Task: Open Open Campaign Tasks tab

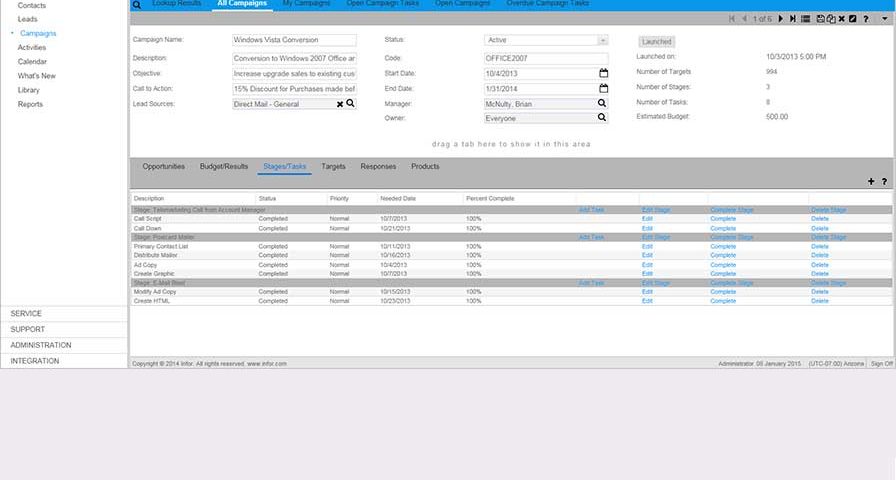Action: click(382, 3)
